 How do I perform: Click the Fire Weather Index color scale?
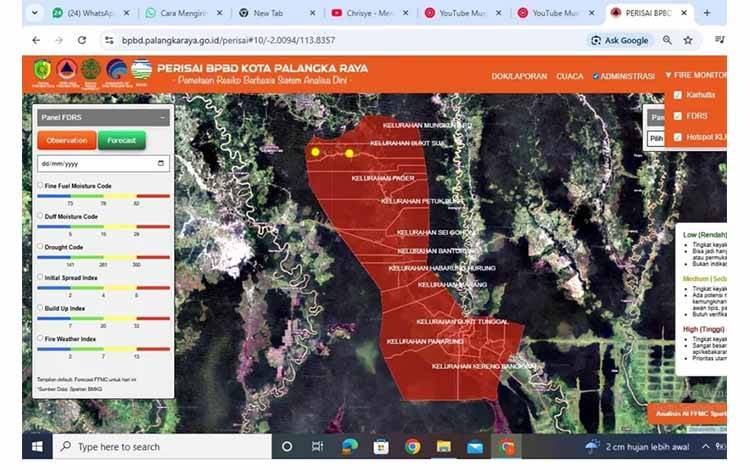click(103, 349)
